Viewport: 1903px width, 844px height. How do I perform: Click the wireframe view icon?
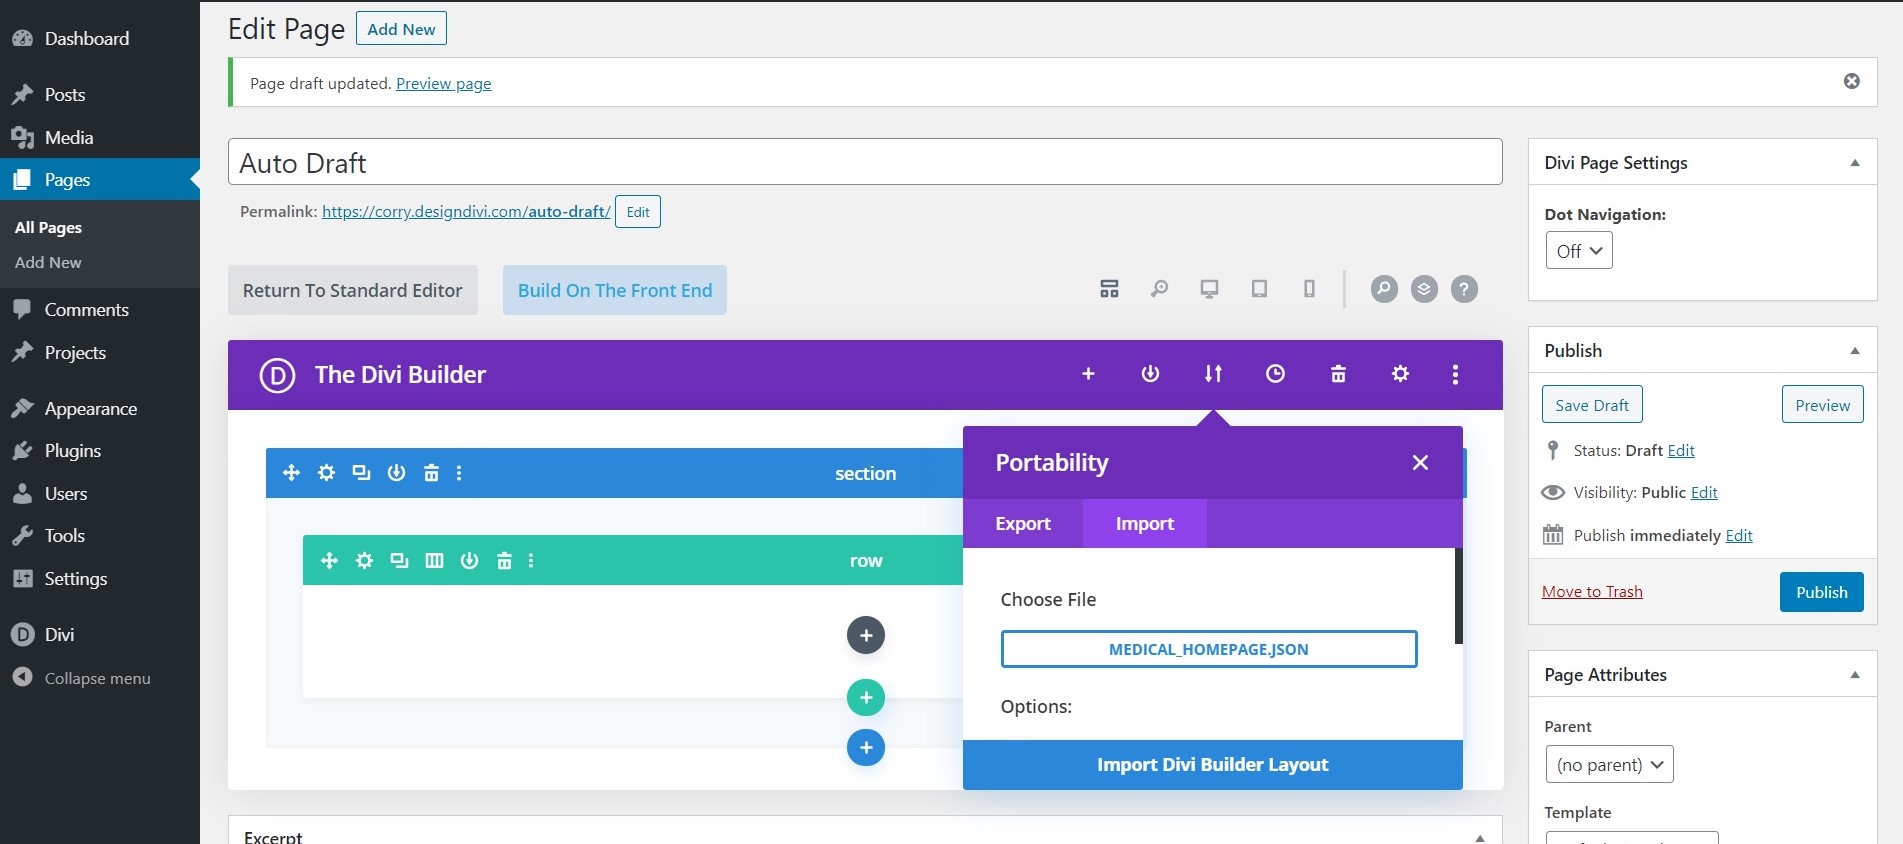(x=1109, y=289)
